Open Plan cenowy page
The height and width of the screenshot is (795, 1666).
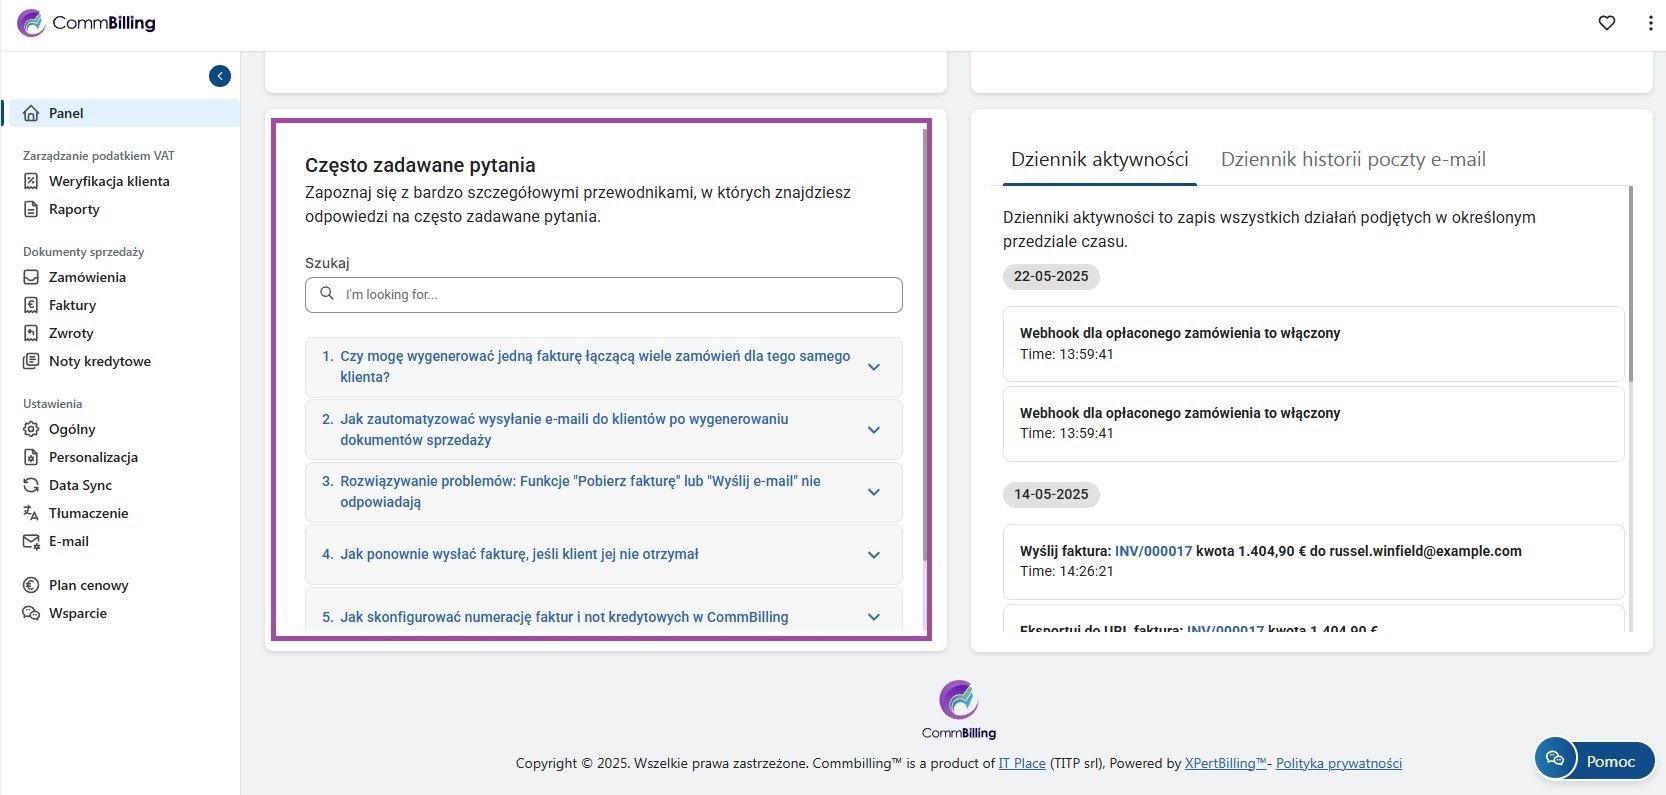[88, 585]
